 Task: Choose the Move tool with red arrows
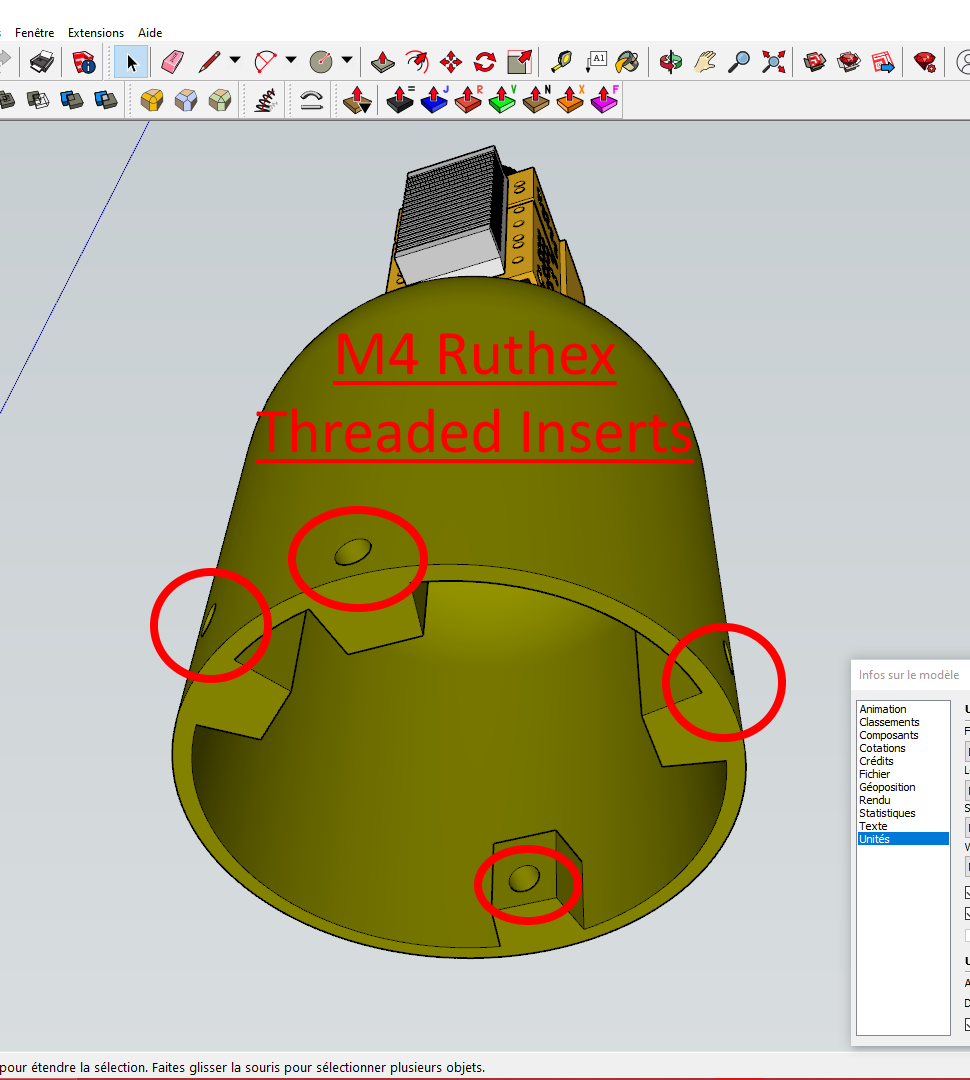[x=451, y=62]
